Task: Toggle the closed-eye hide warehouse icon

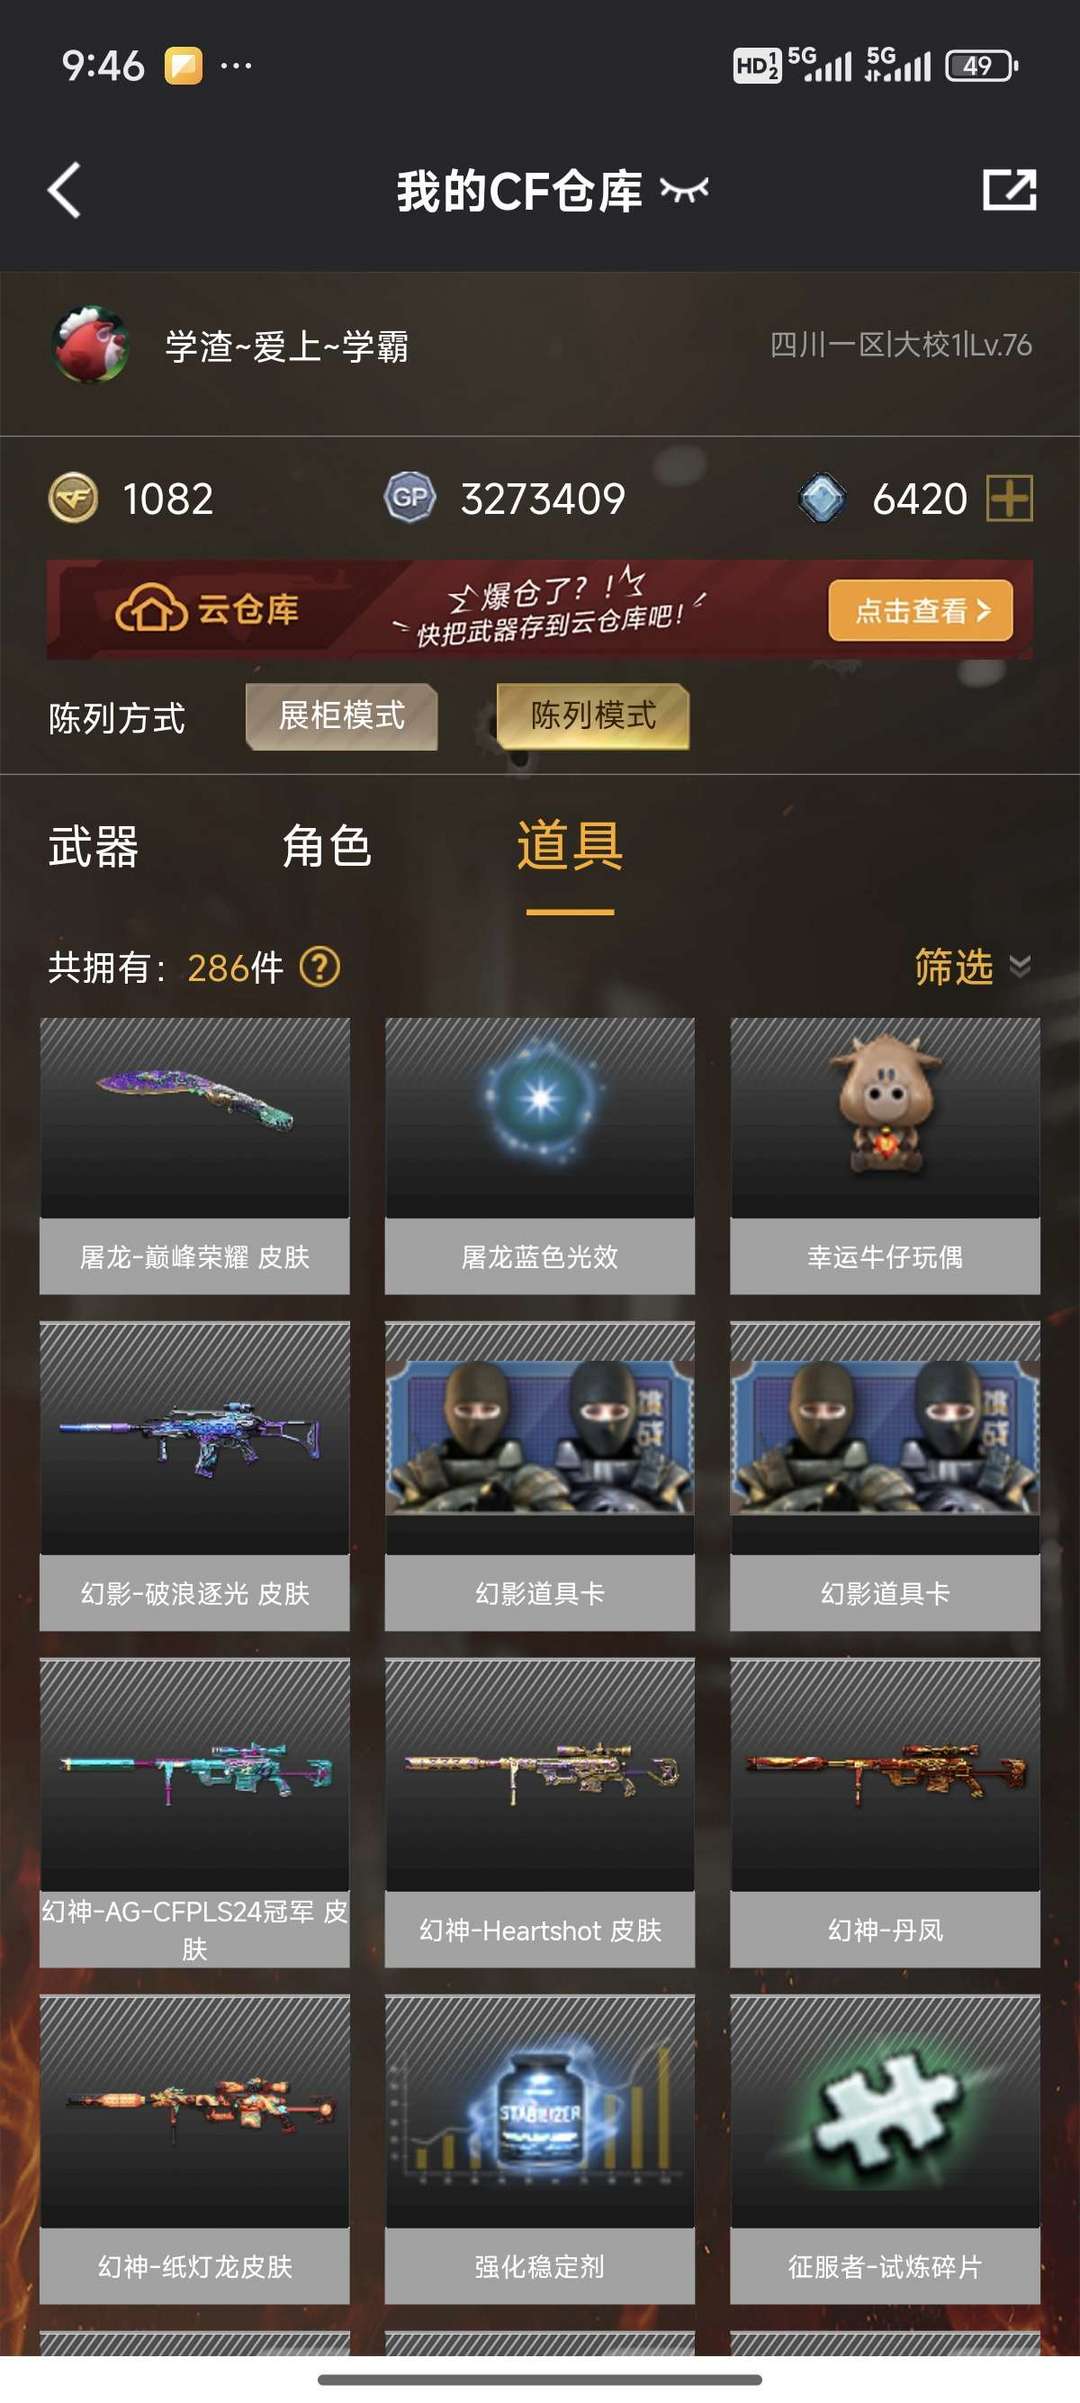Action: pyautogui.click(x=684, y=190)
